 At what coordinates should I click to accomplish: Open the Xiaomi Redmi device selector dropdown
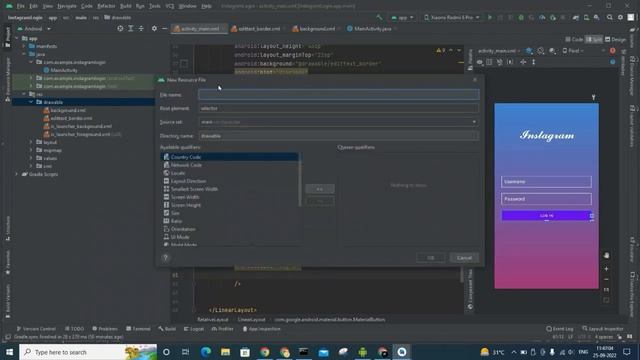[451, 18]
